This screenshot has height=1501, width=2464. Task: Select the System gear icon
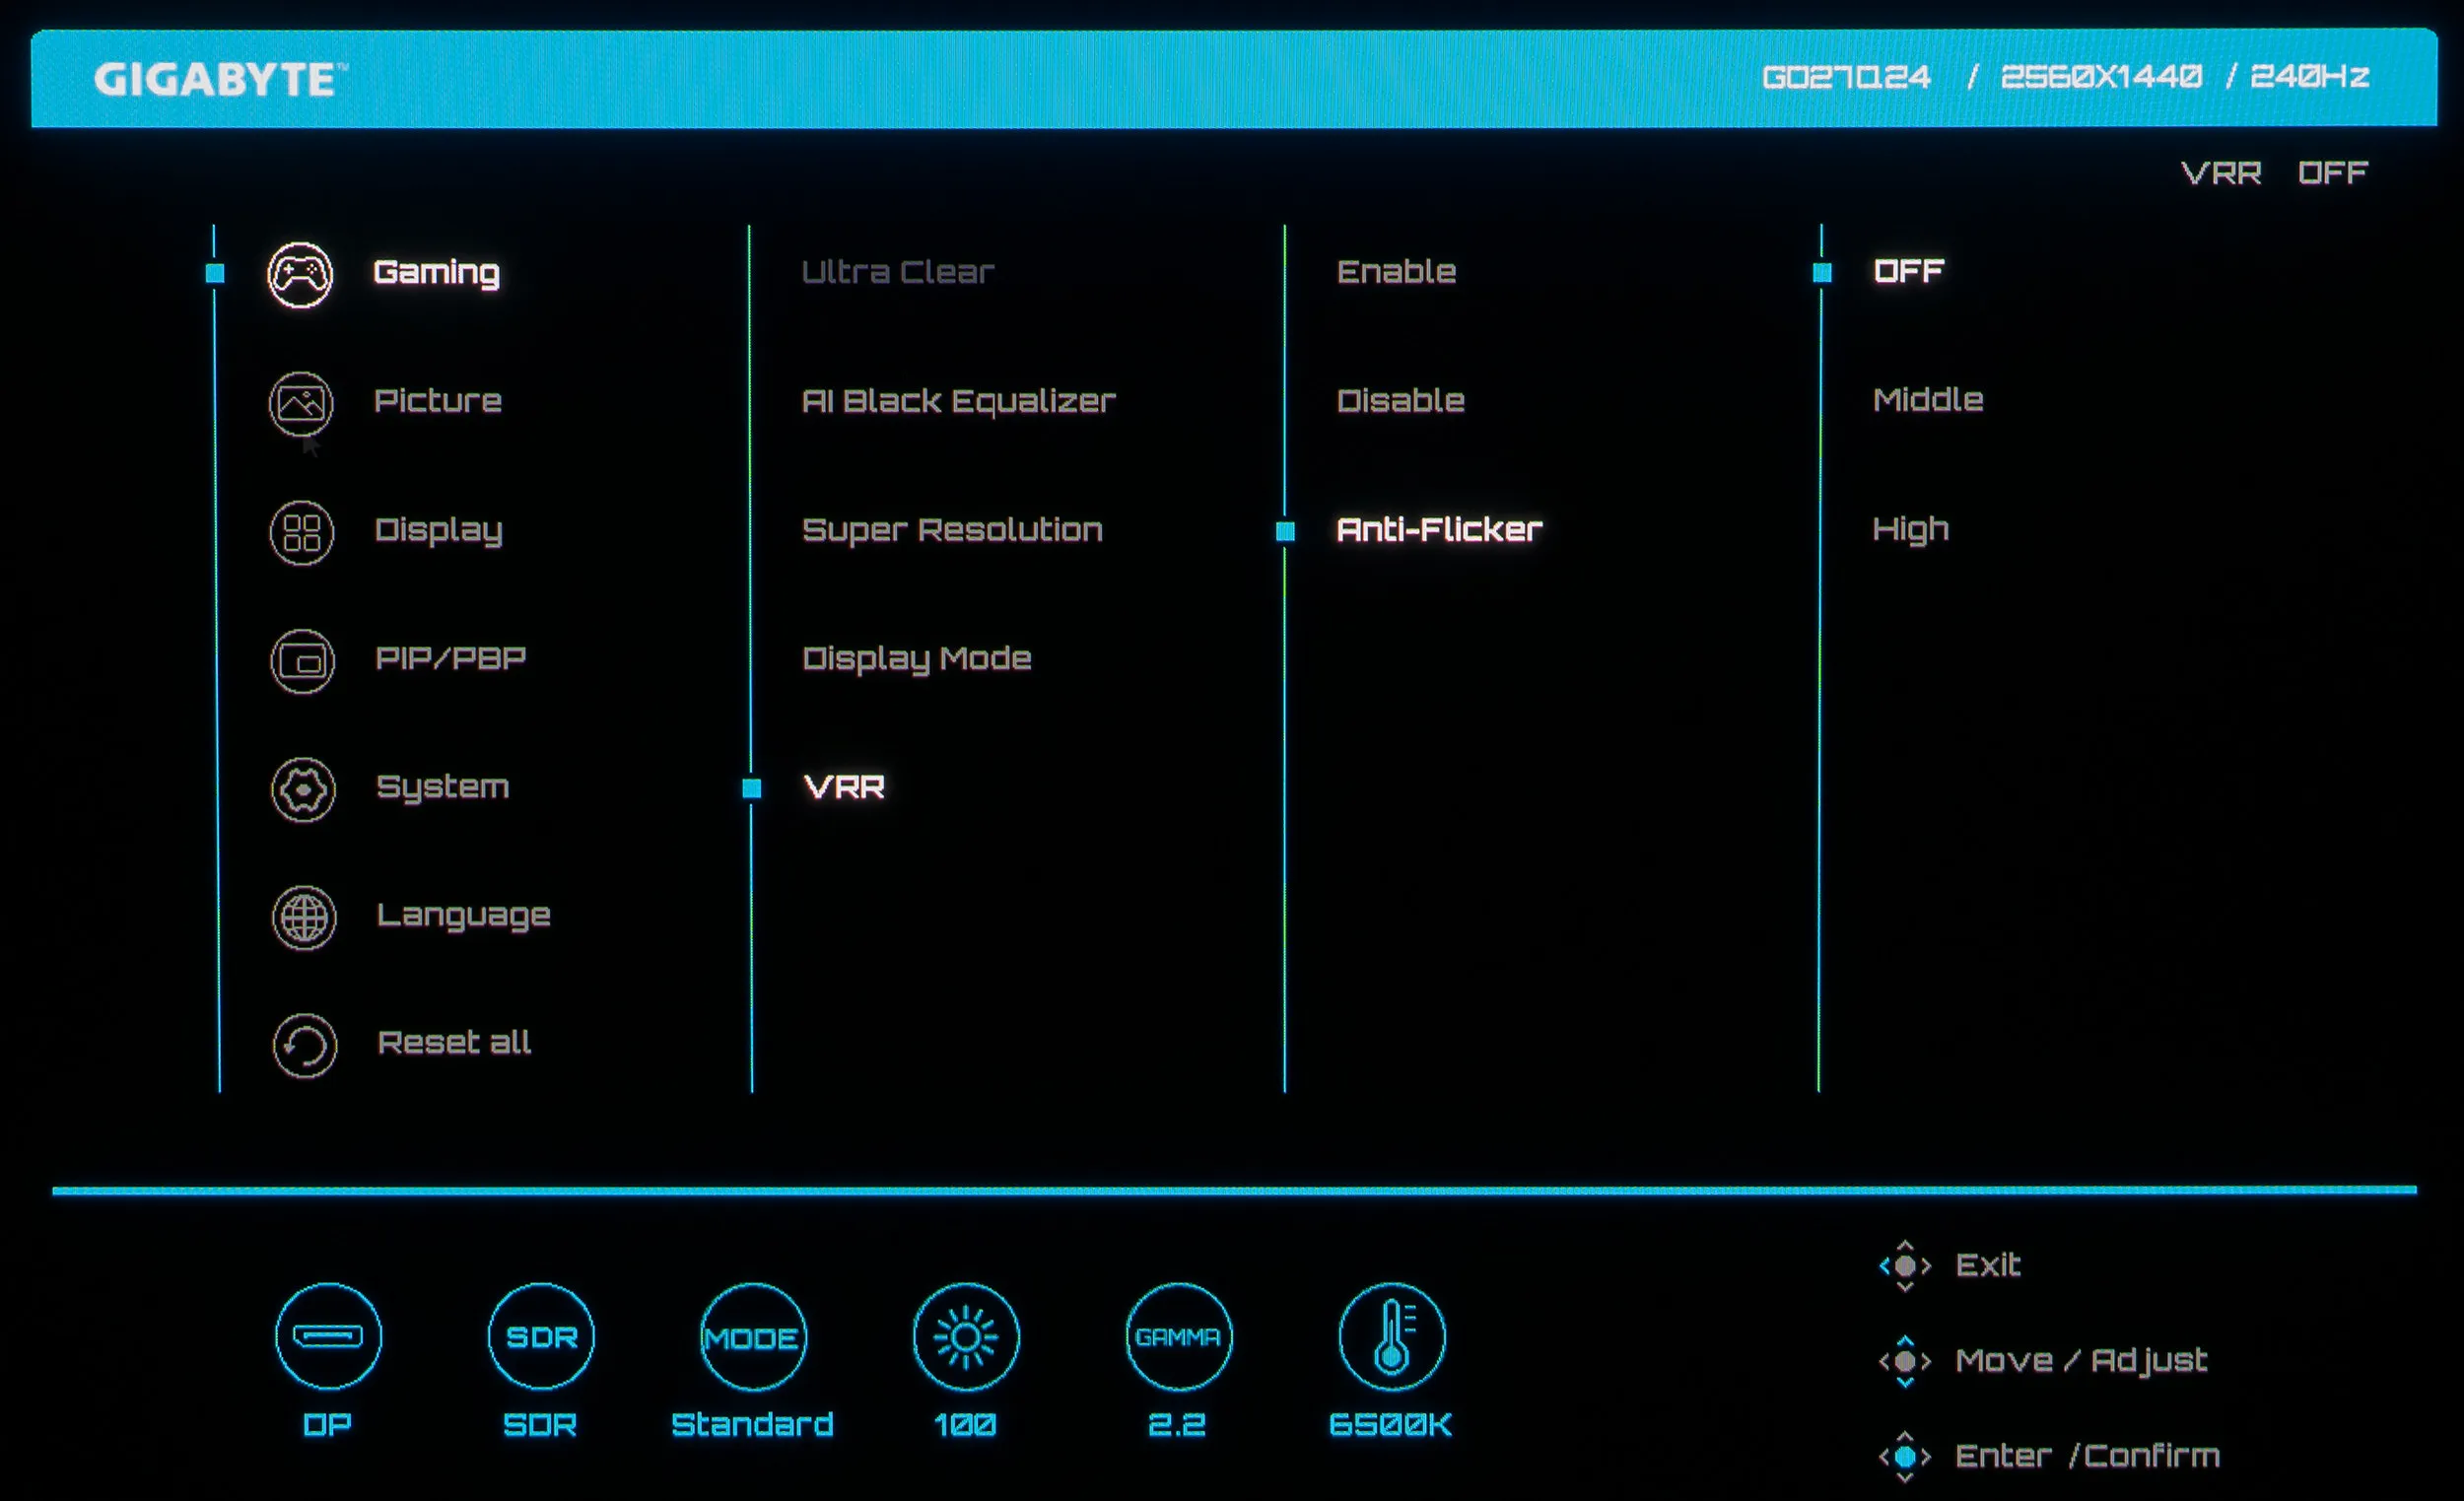click(303, 790)
